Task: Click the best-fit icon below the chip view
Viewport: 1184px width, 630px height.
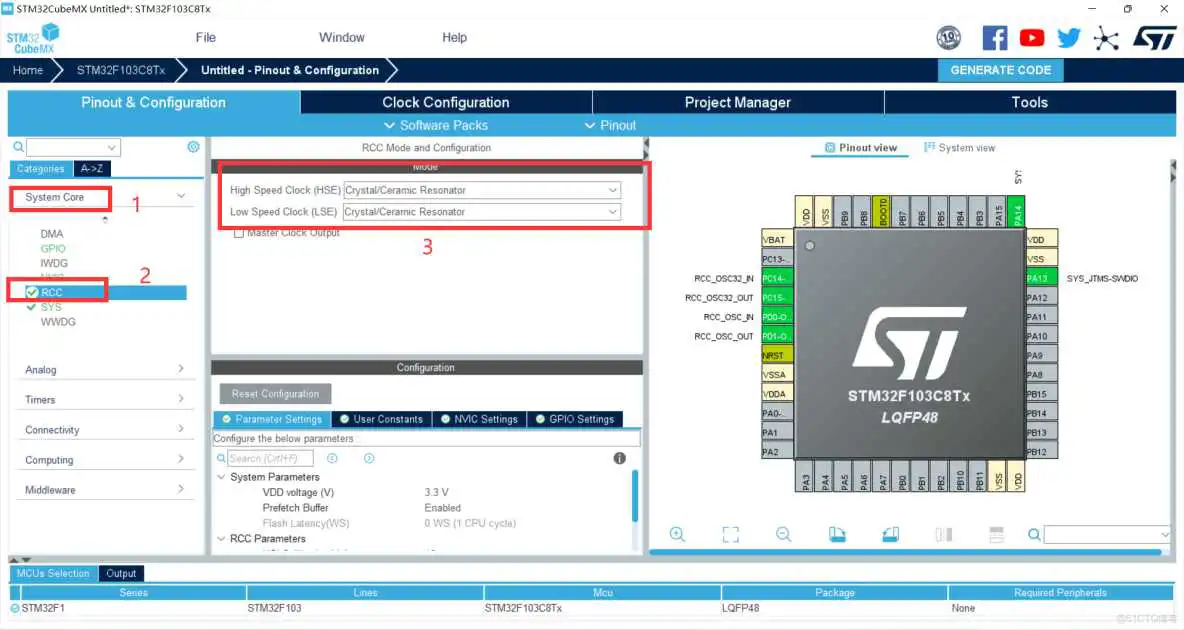Action: tap(731, 534)
